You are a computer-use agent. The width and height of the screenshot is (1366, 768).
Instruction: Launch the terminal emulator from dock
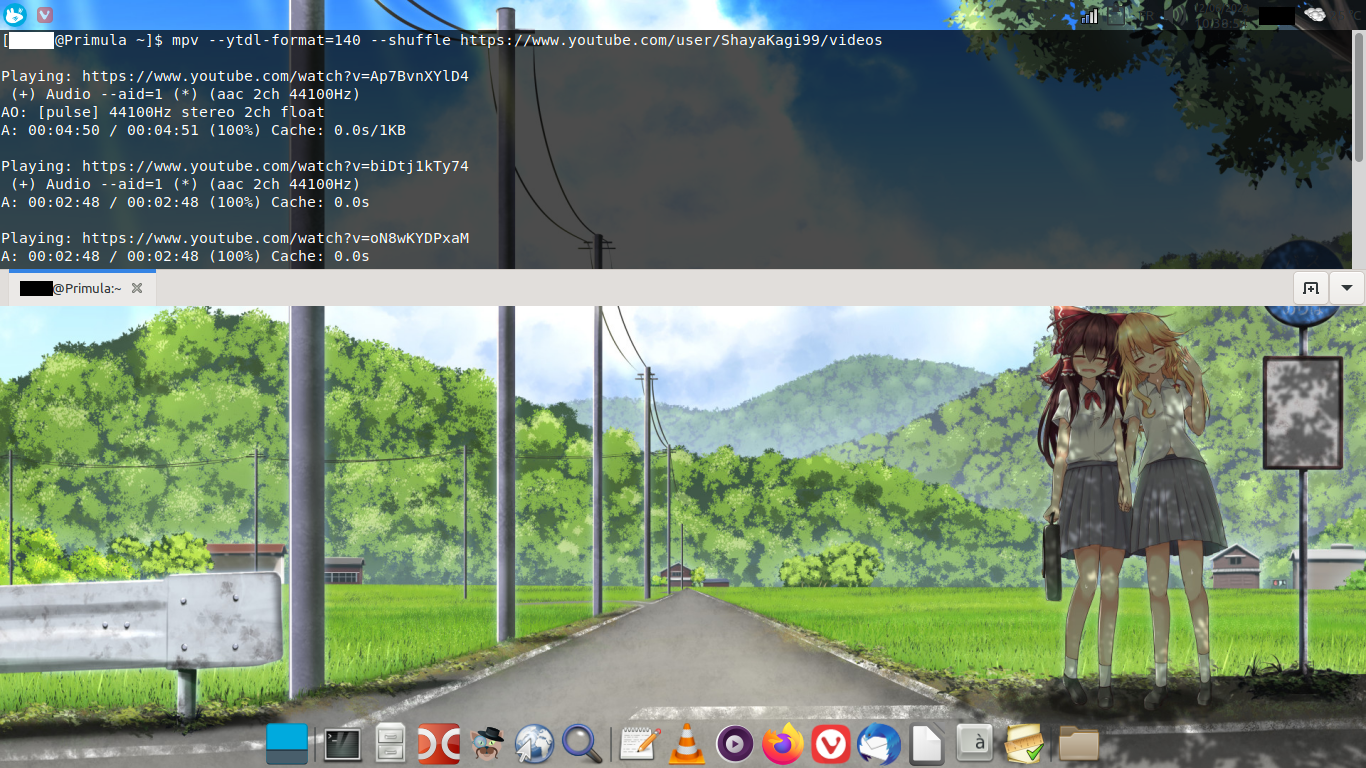pos(342,744)
